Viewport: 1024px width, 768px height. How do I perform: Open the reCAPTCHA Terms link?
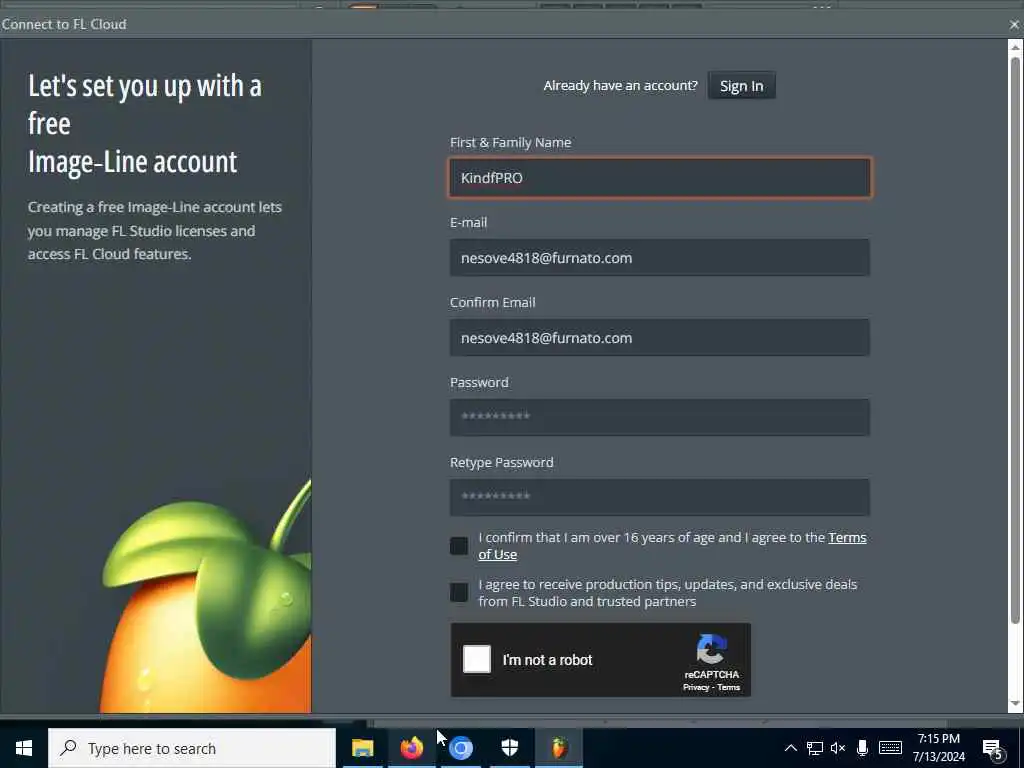(x=728, y=687)
